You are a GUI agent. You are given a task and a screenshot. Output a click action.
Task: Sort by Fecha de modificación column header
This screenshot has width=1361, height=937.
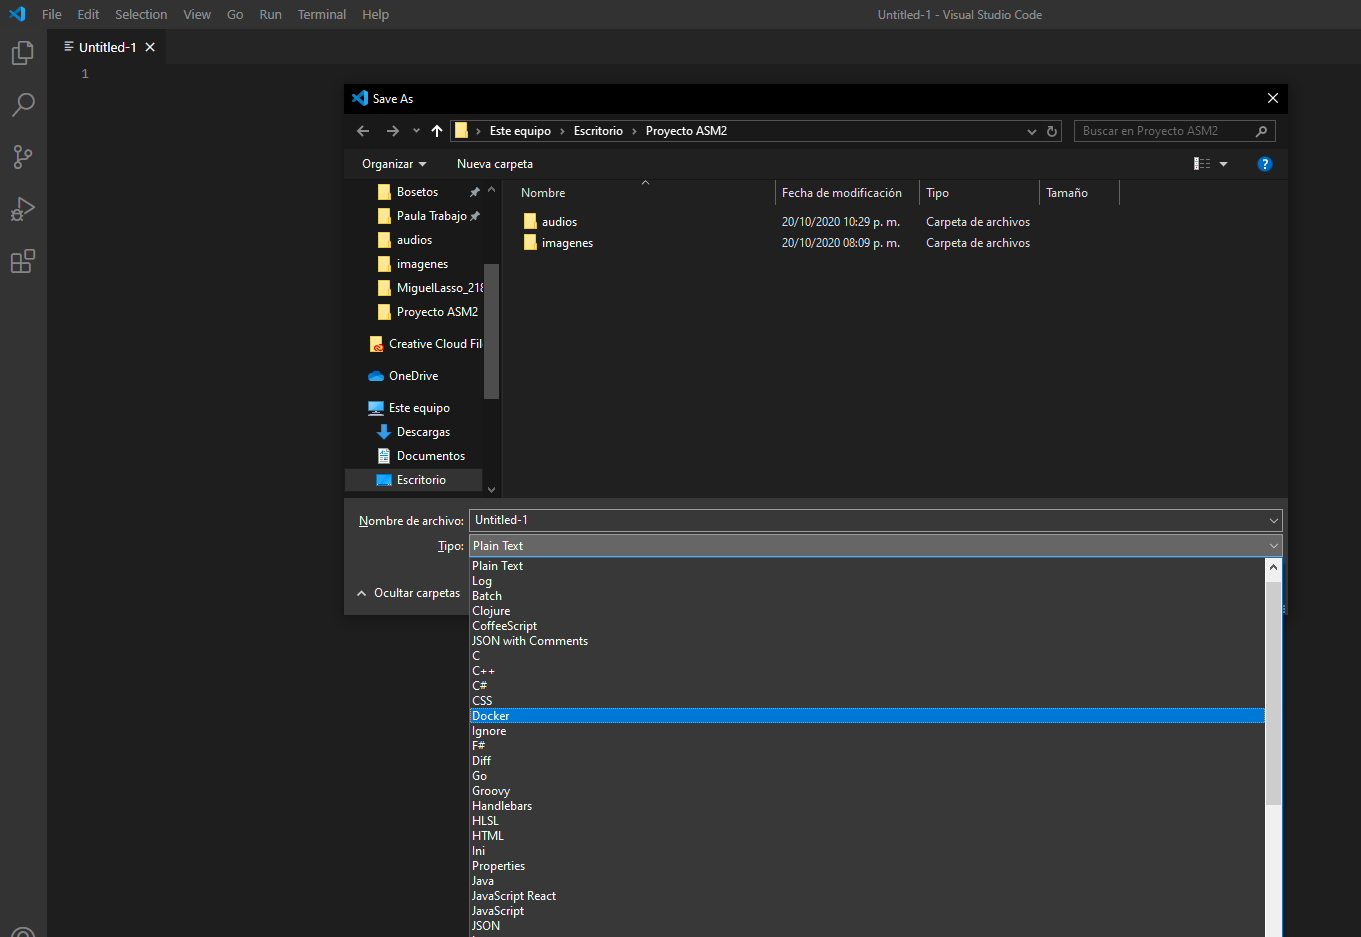[841, 193]
